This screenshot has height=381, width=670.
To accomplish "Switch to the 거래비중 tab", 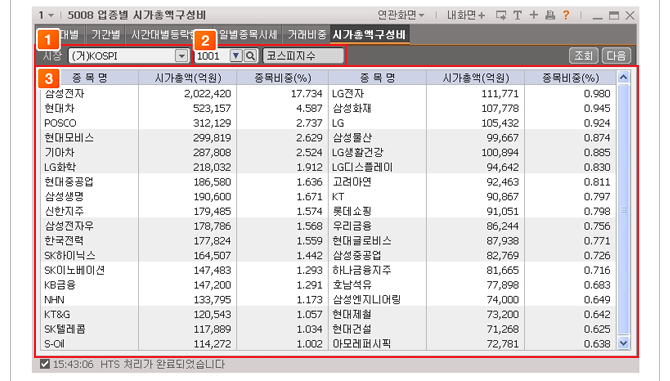I will point(306,35).
